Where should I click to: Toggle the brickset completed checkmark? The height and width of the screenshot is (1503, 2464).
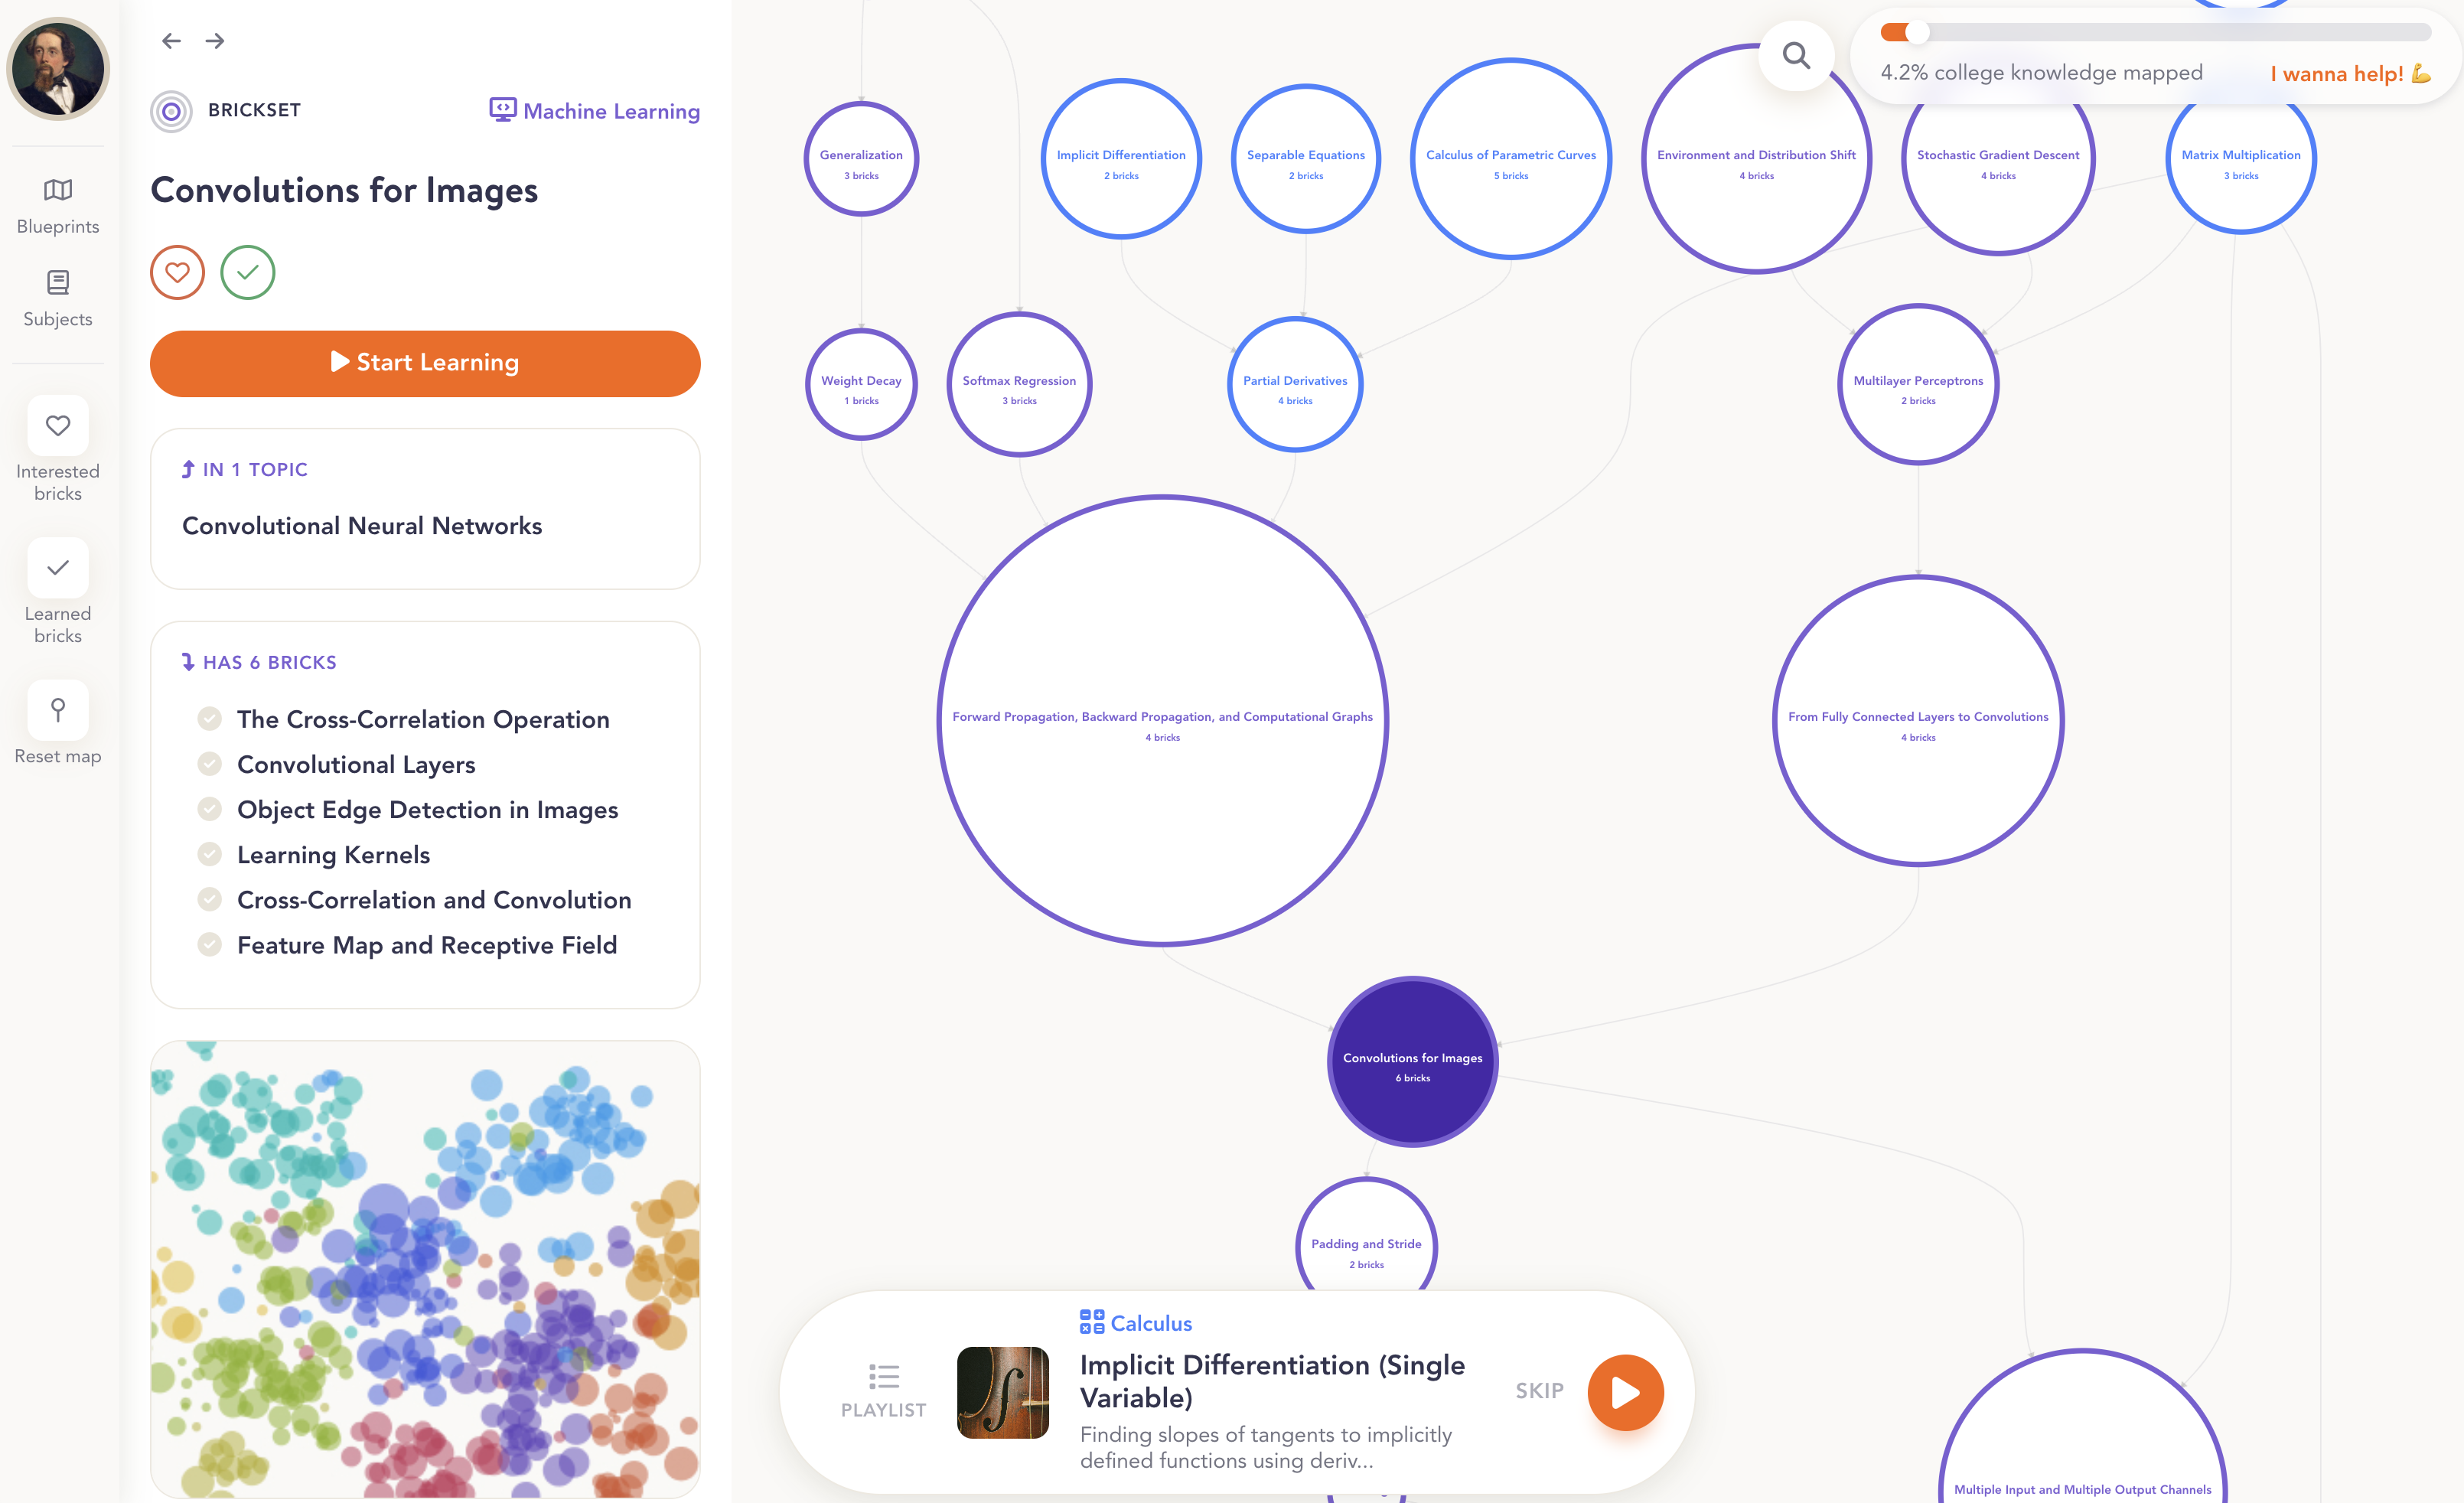coord(248,271)
